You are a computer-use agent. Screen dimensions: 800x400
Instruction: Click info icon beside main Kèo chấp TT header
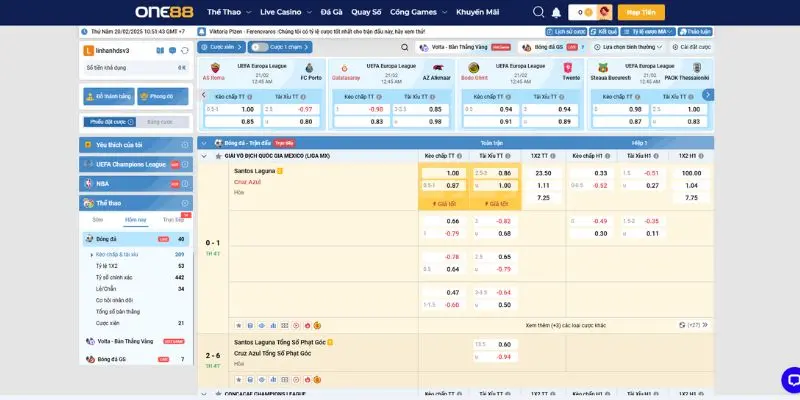(x=459, y=156)
